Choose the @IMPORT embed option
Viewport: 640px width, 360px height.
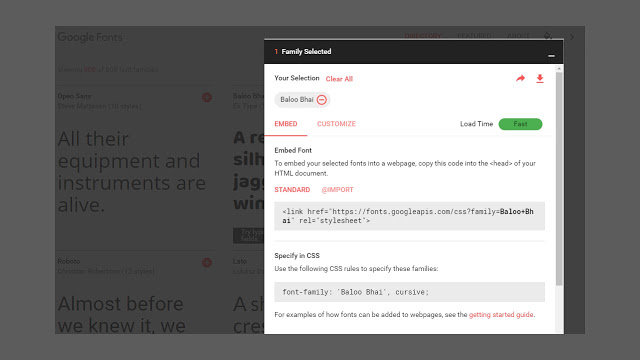pyautogui.click(x=338, y=190)
